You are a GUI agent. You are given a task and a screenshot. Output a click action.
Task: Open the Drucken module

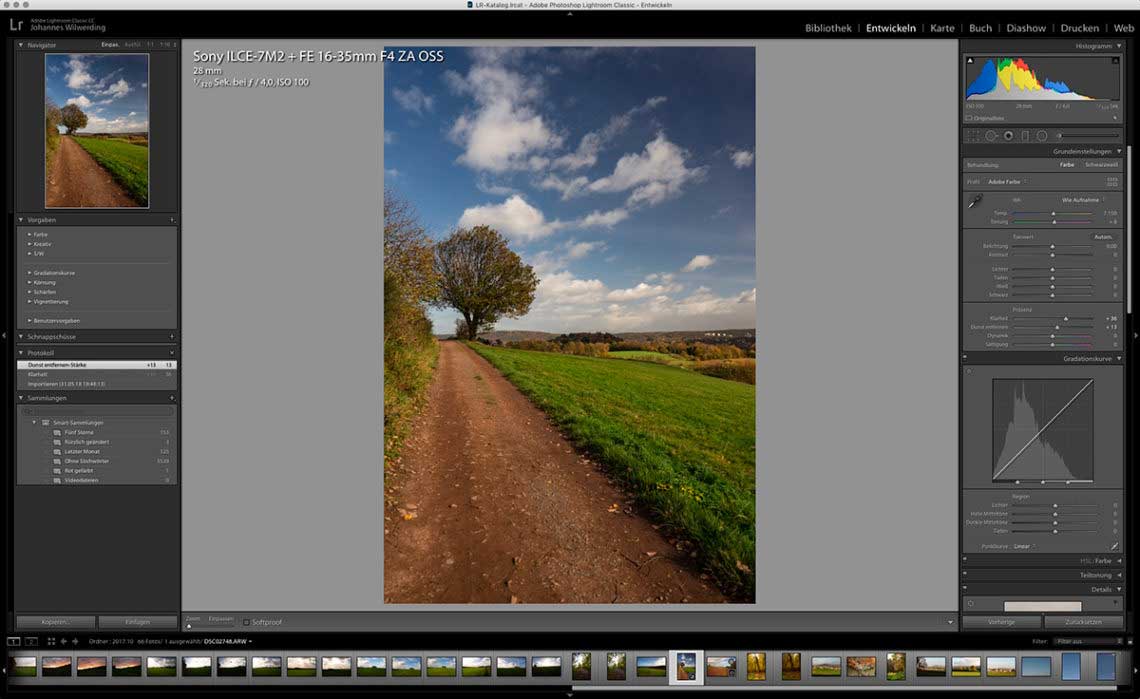click(x=1080, y=28)
